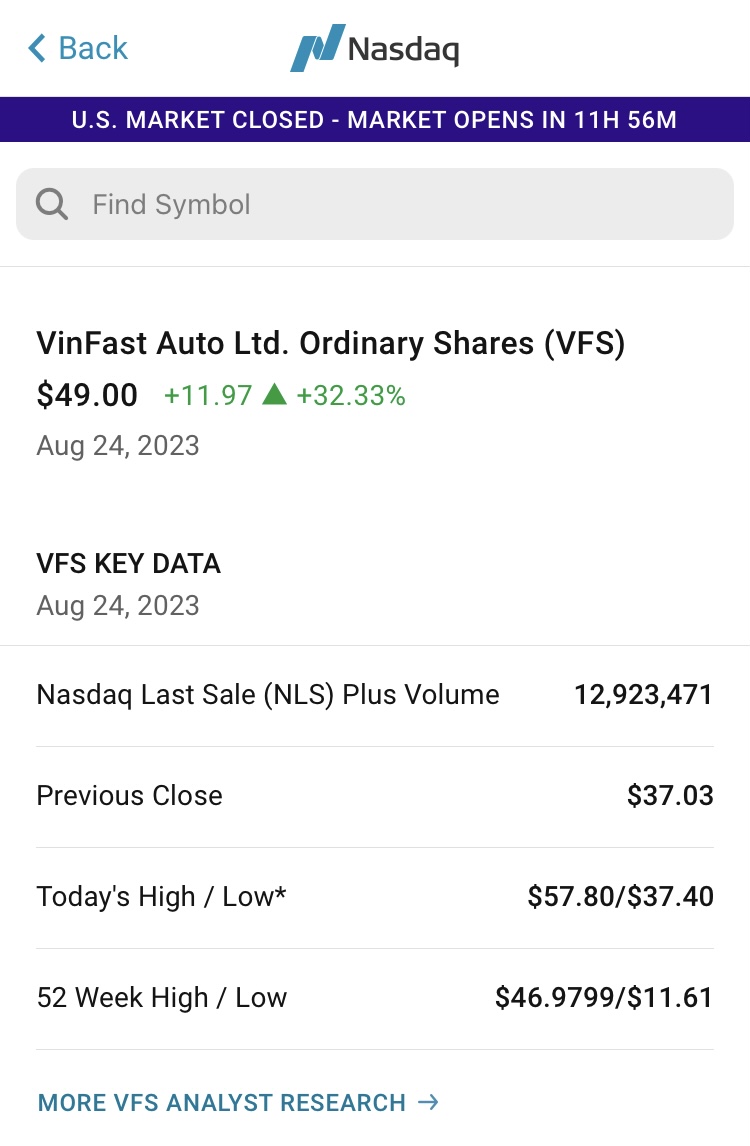The image size is (750, 1146).
Task: Tap the $49.00 share price
Action: [x=87, y=395]
